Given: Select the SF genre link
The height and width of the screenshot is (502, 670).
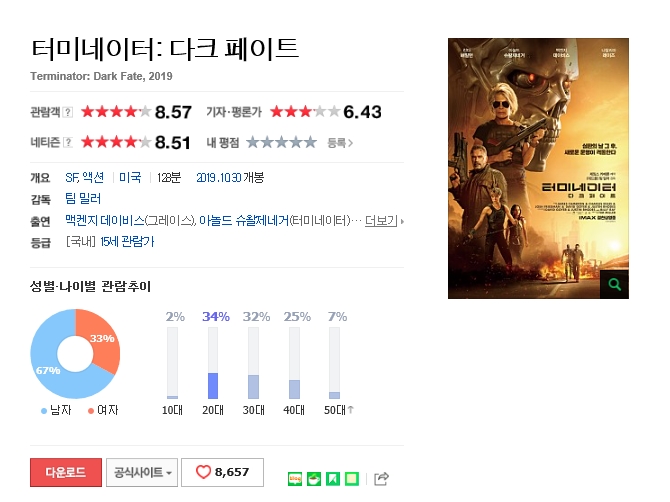Looking at the screenshot, I should pos(72,177).
